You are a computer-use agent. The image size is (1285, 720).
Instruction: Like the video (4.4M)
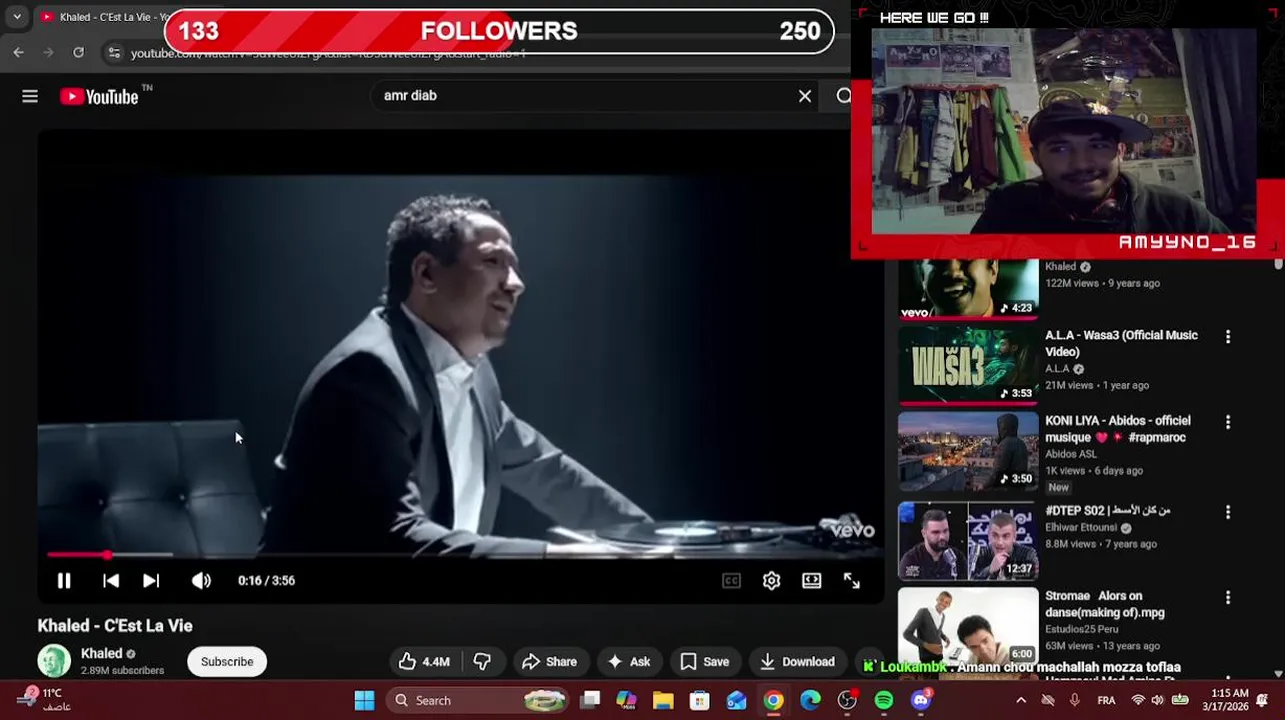pos(424,661)
